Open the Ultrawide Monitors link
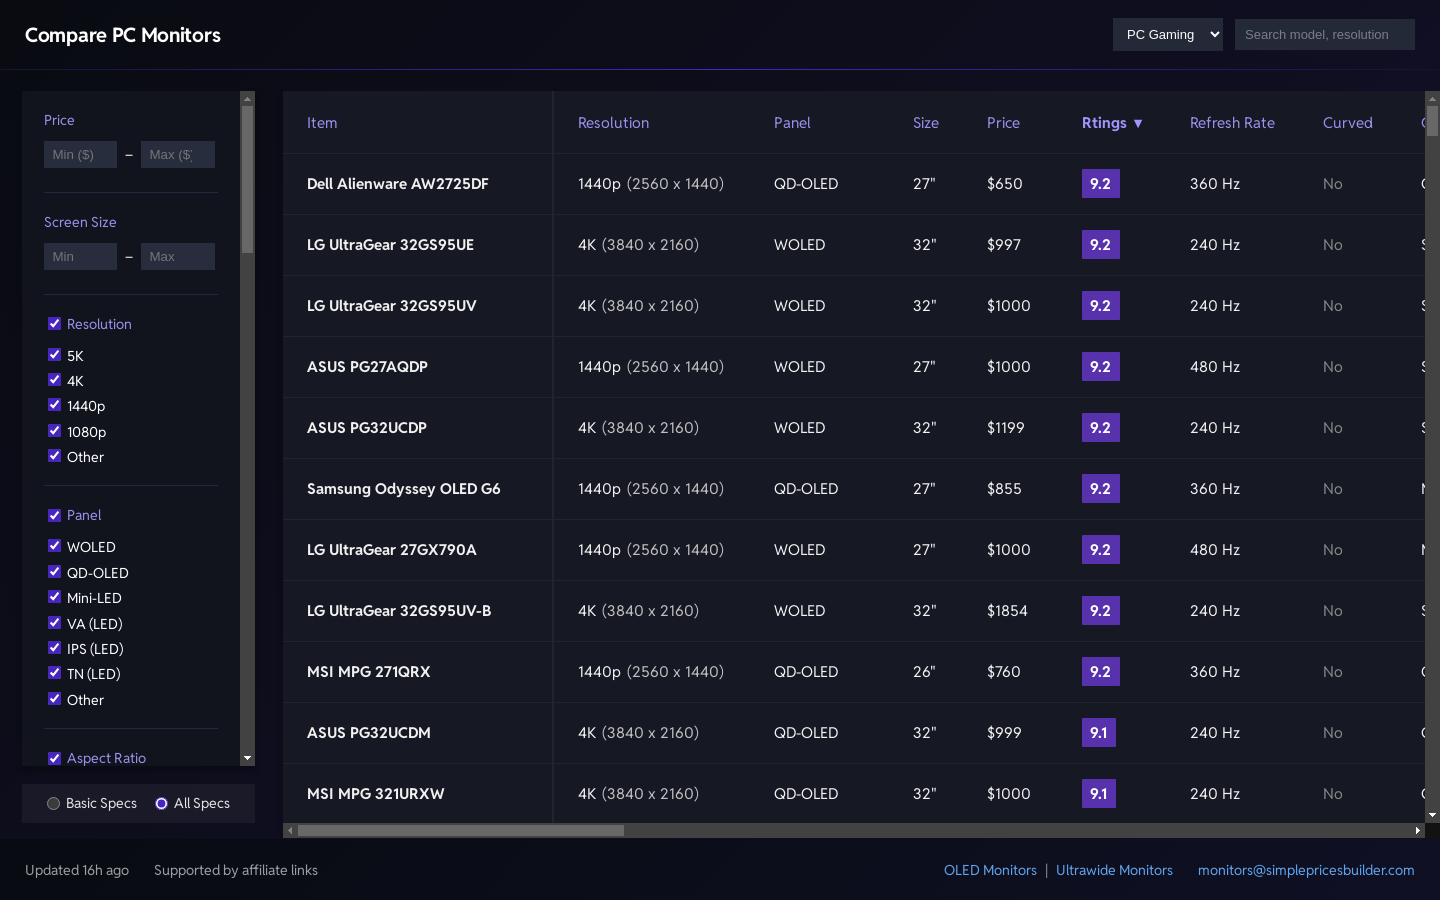 pos(1114,870)
